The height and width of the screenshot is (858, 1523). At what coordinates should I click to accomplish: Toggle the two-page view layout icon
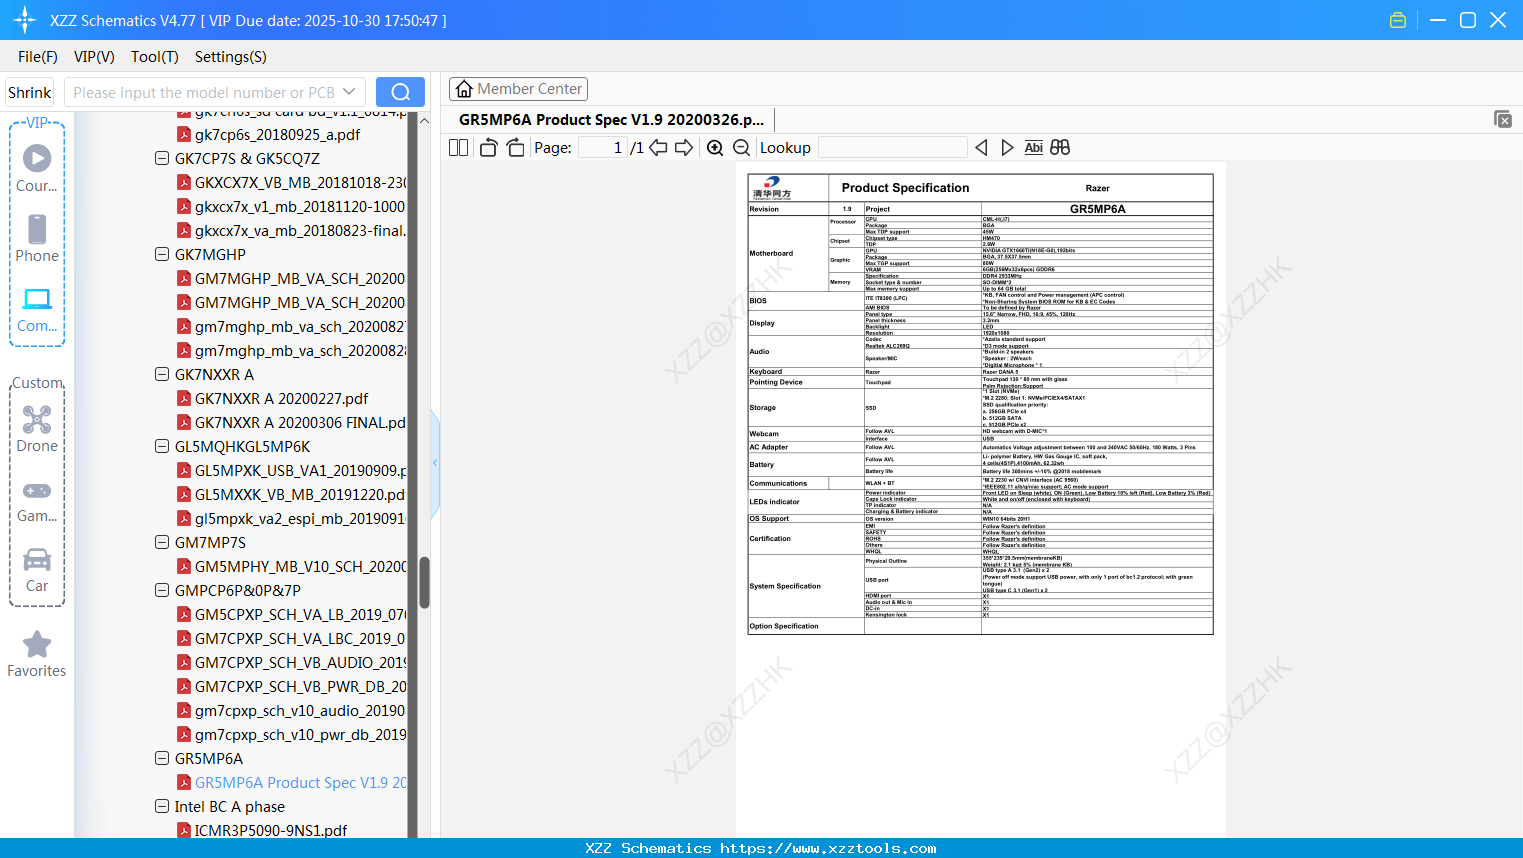click(458, 148)
